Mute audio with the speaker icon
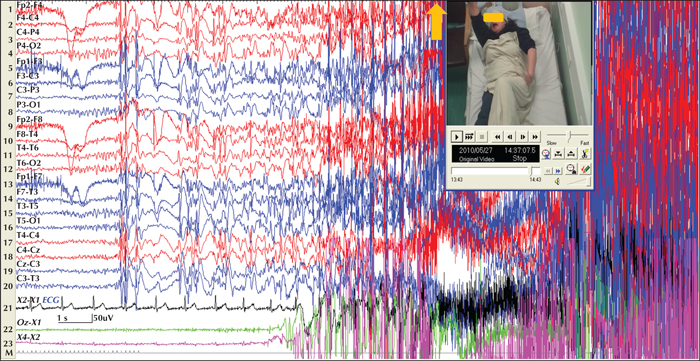The width and height of the screenshot is (700, 361). (x=557, y=182)
